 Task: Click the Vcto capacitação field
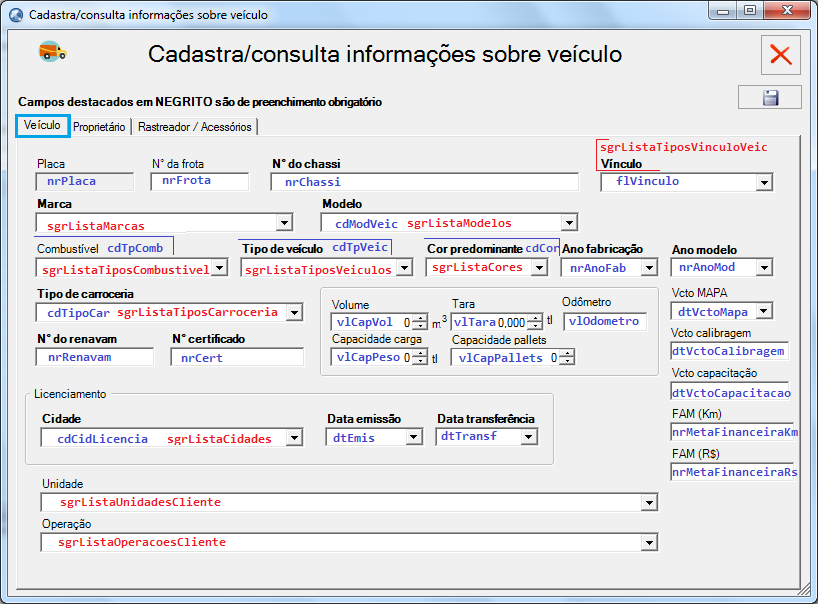coord(730,393)
